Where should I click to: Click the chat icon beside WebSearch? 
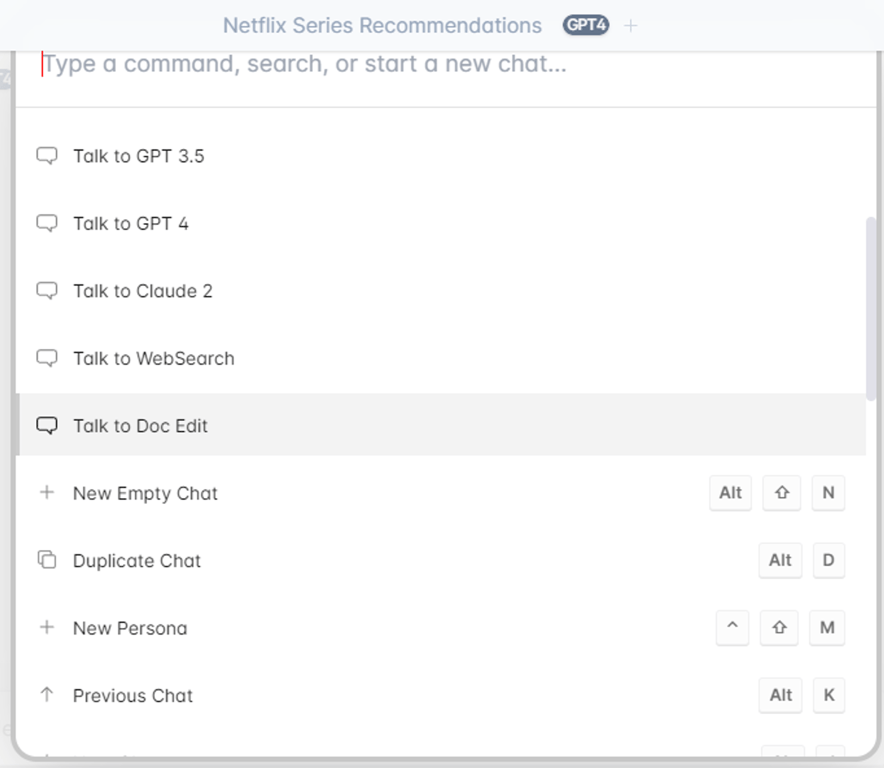tap(47, 358)
